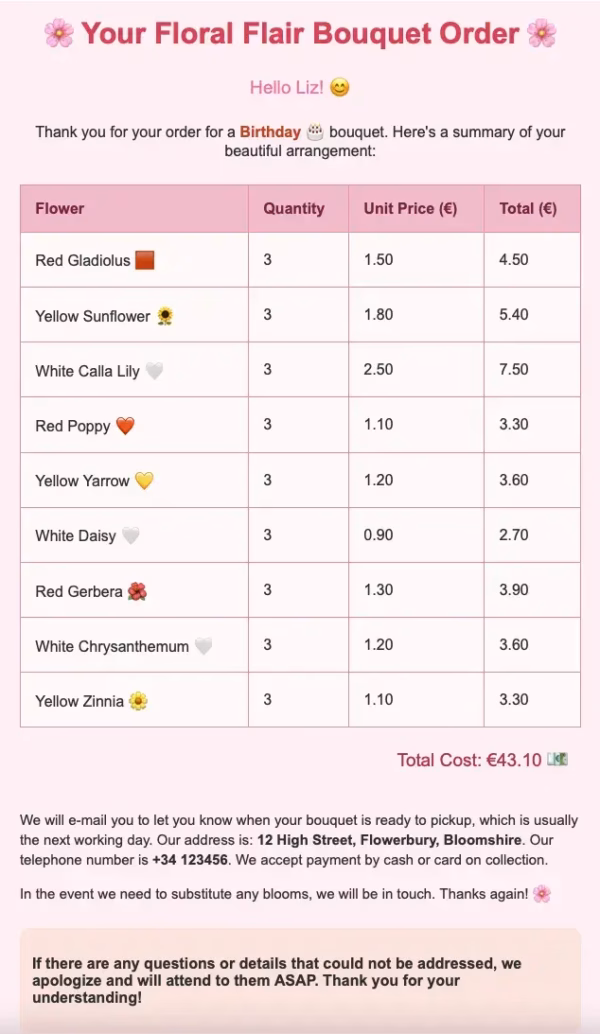600x1034 pixels.
Task: Click the Quantity column header
Action: (x=294, y=209)
